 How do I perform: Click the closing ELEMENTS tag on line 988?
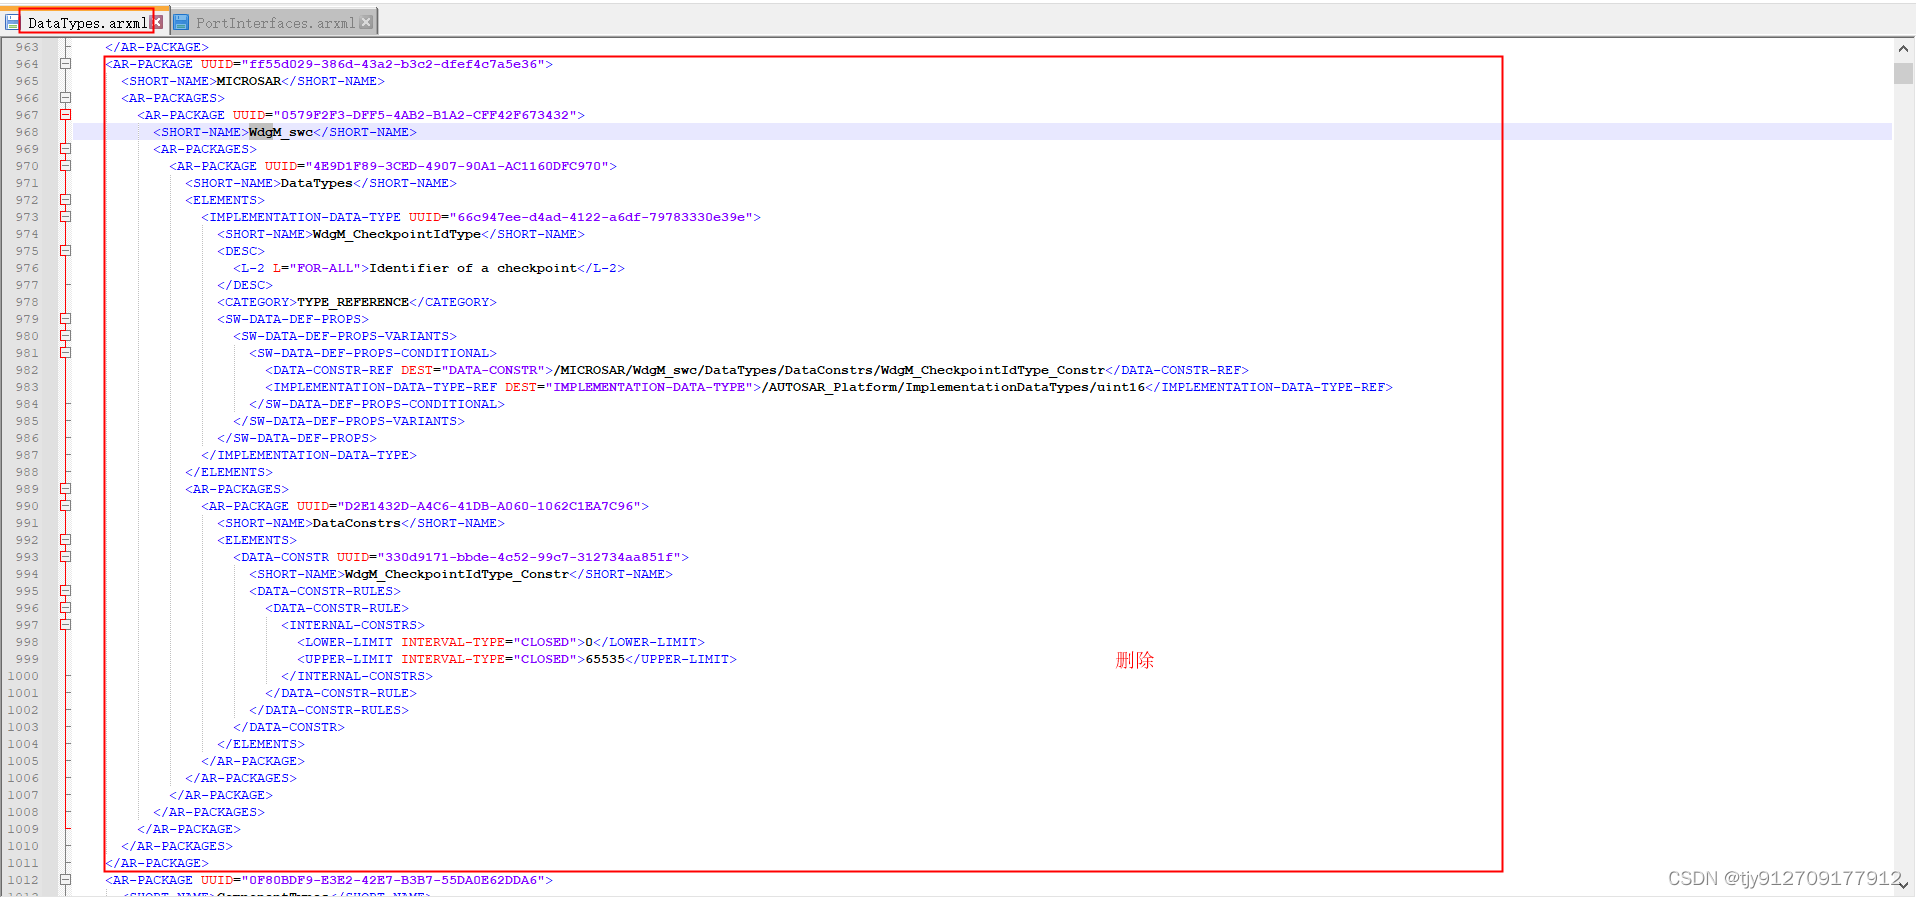(x=229, y=472)
